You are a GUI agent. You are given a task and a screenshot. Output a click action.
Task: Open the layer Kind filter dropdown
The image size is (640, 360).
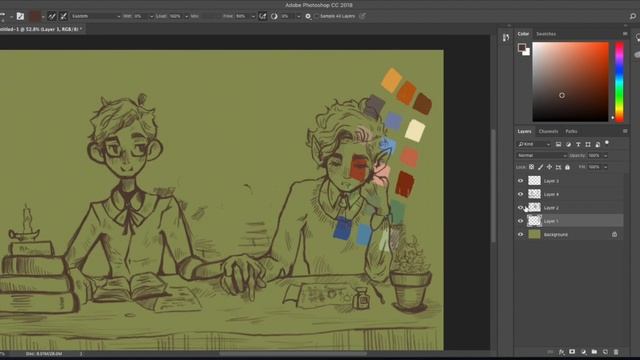[533, 144]
